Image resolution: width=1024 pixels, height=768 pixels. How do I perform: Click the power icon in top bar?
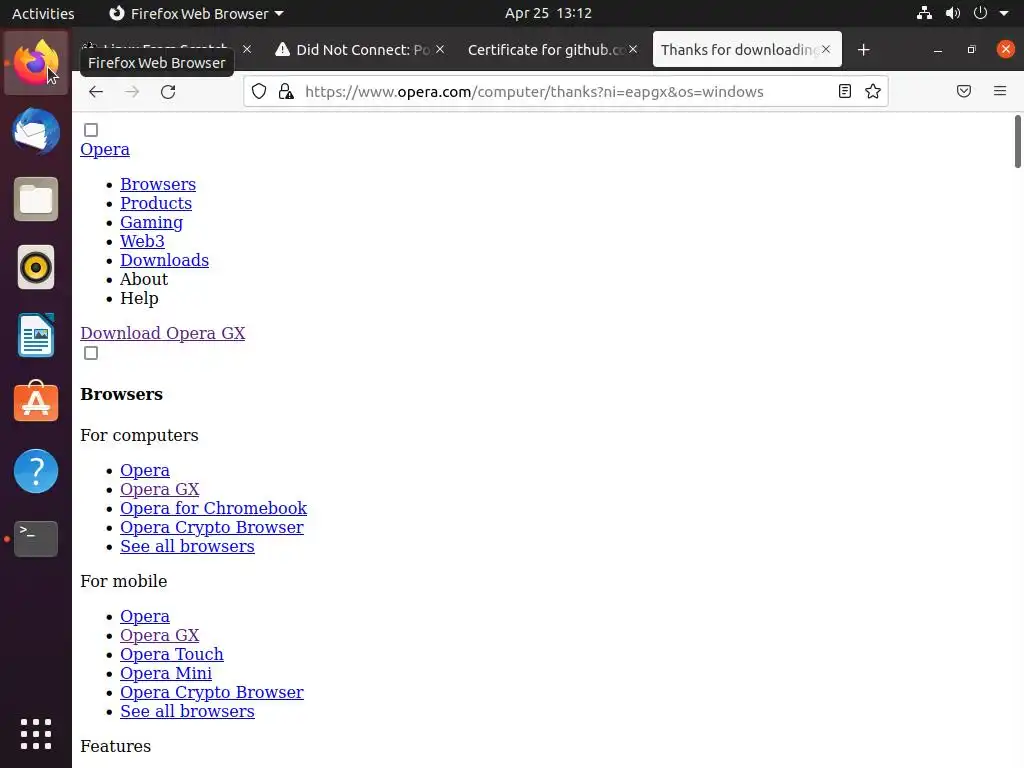point(980,13)
